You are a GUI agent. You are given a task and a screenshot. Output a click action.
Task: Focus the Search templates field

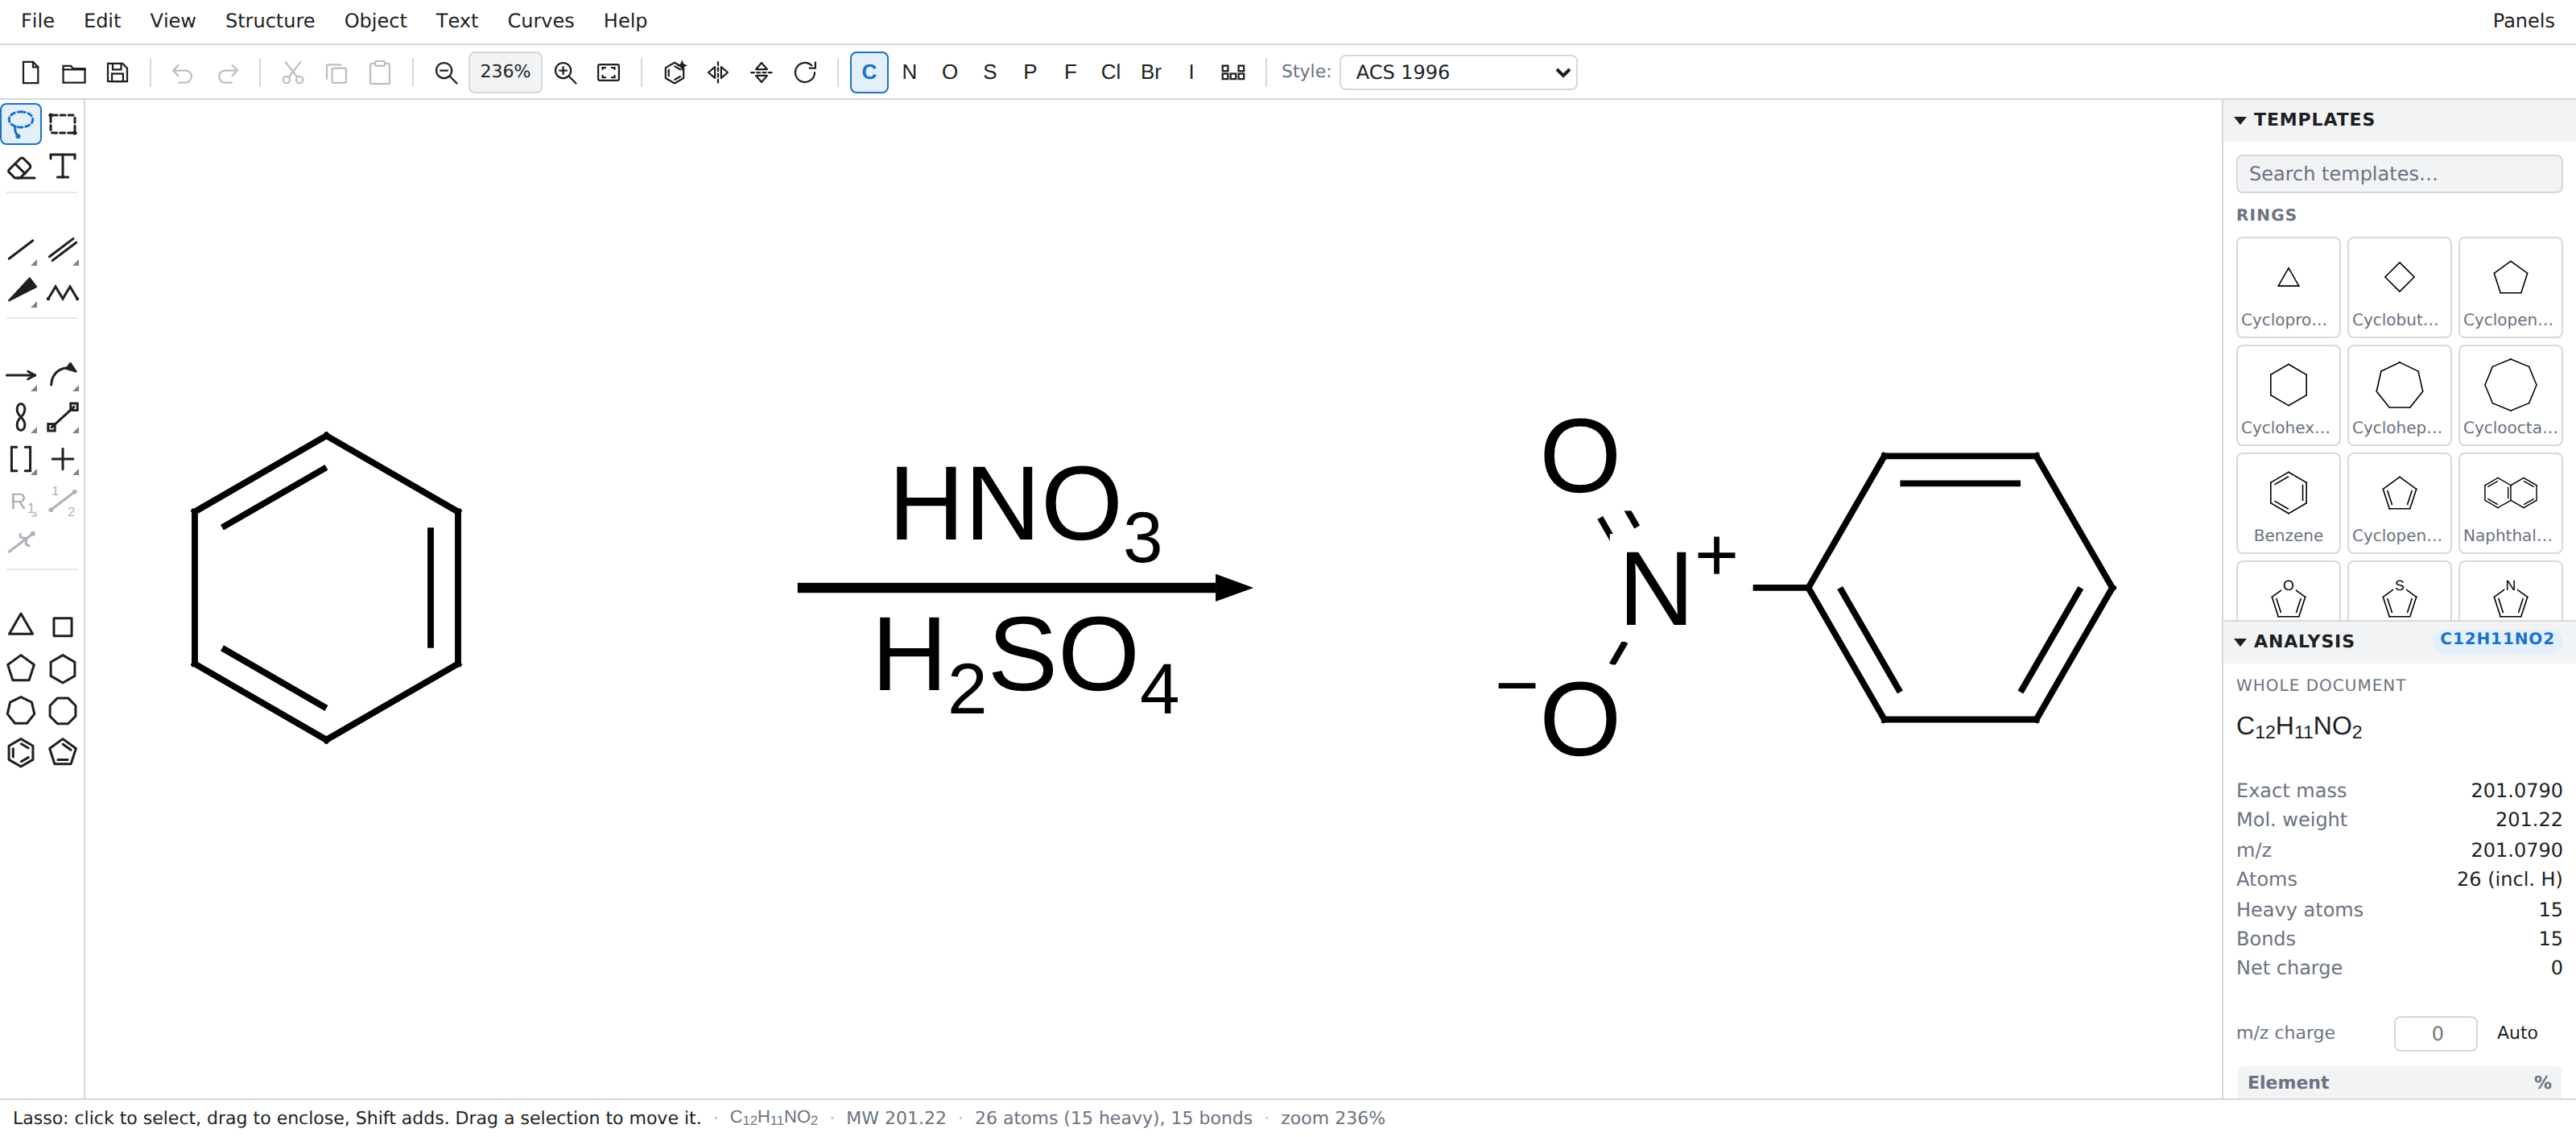click(2399, 174)
